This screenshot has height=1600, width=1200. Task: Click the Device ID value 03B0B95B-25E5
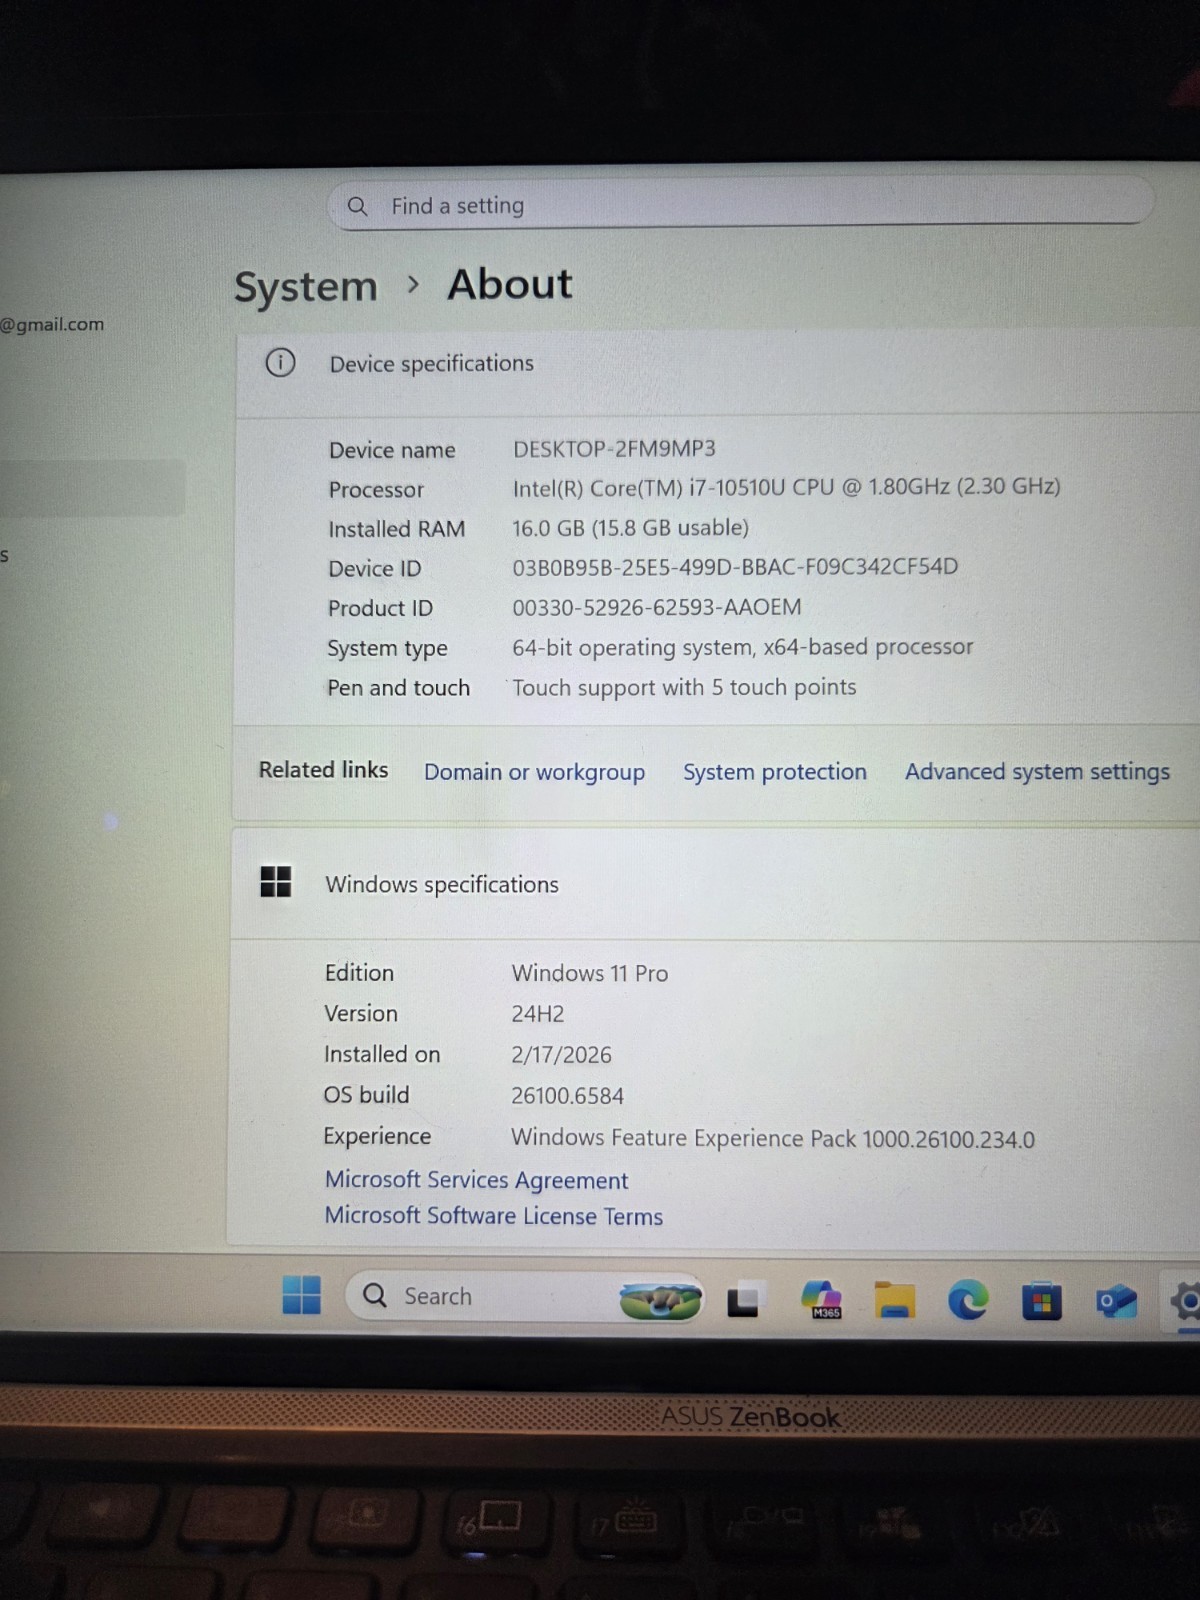point(735,567)
